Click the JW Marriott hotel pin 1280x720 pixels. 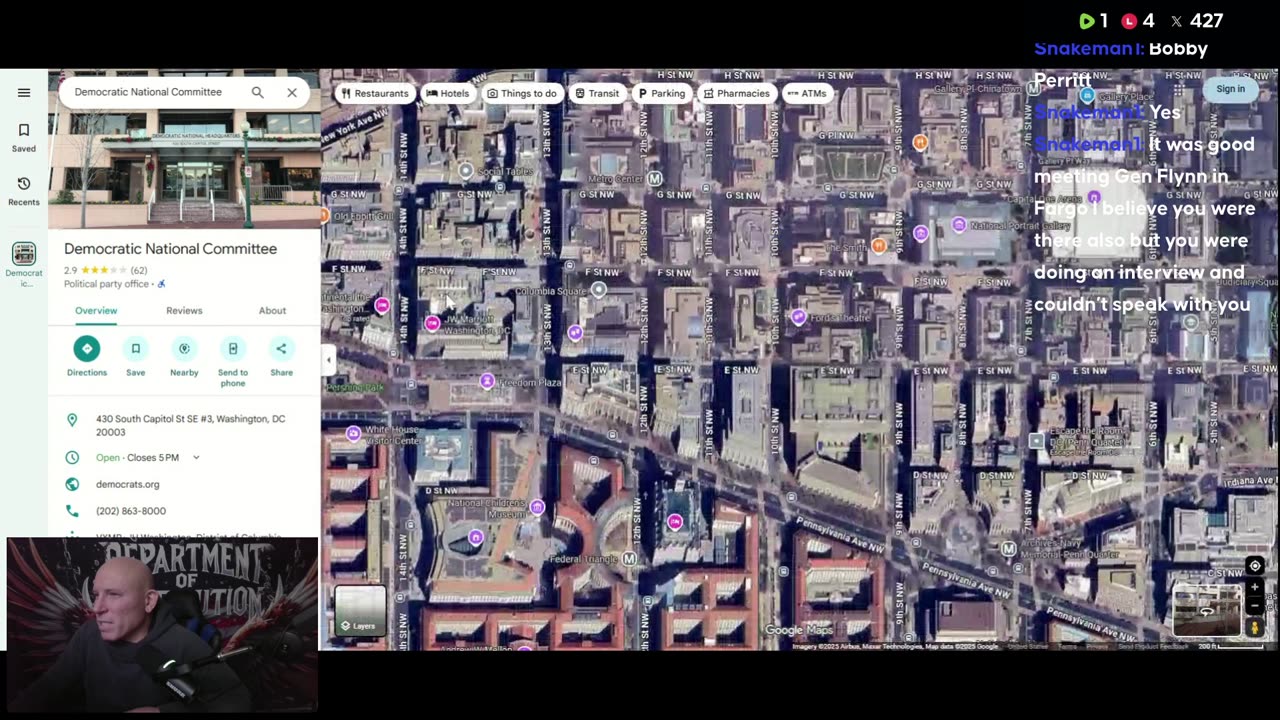click(432, 323)
